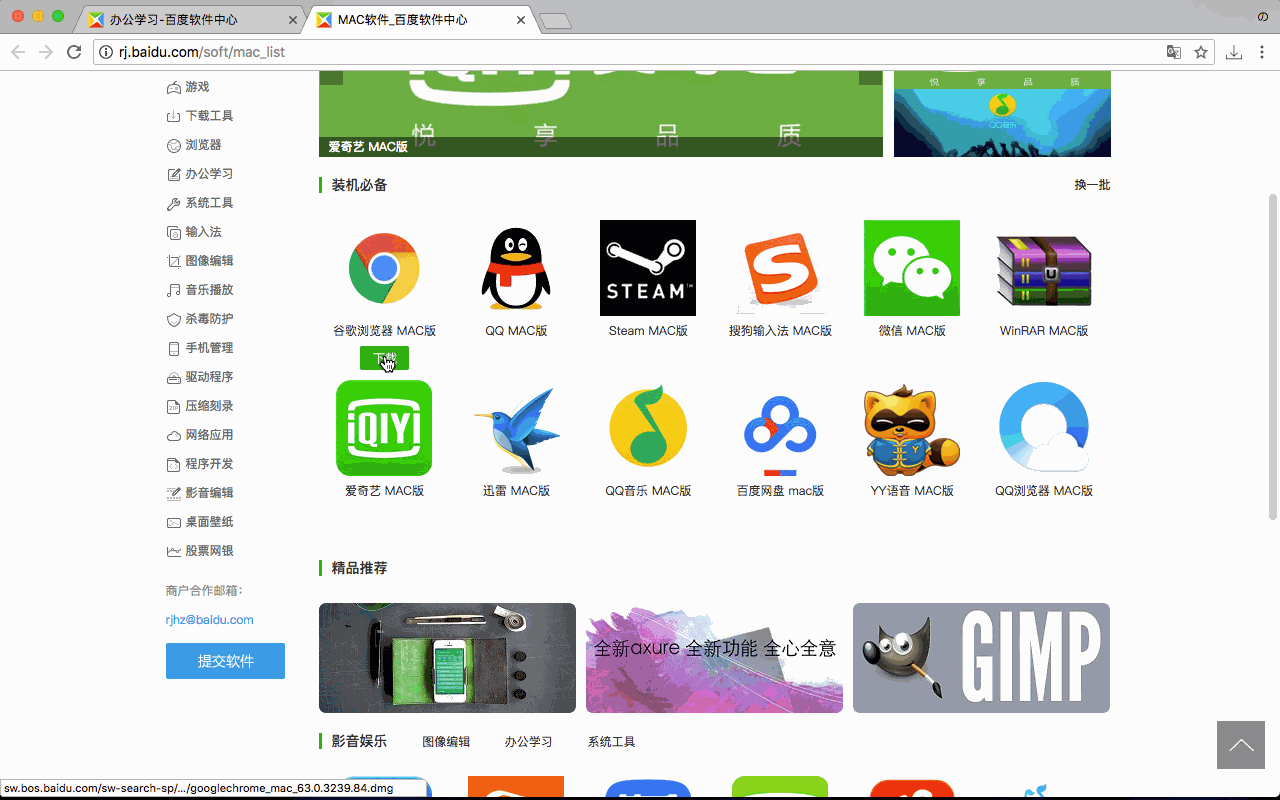Screen dimensions: 1280x800
Task: Select the 压缩刻录 category
Action: click(200, 406)
